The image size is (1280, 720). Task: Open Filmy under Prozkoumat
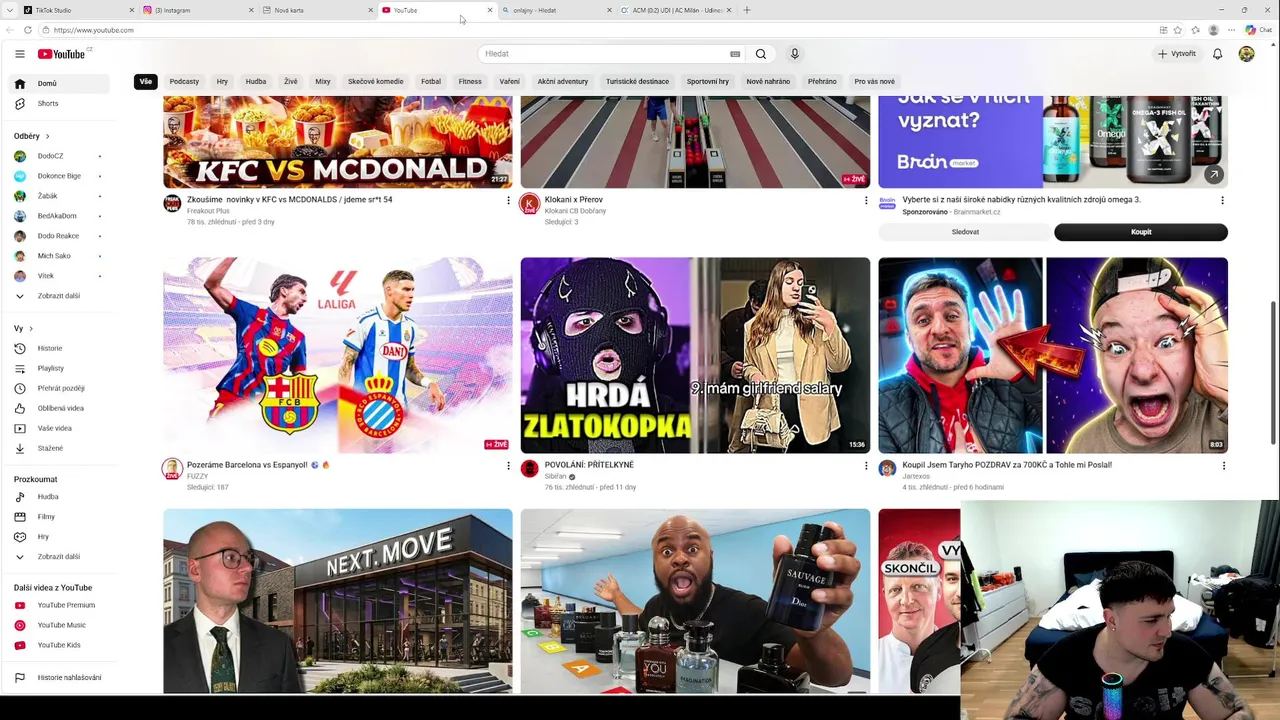point(60,517)
